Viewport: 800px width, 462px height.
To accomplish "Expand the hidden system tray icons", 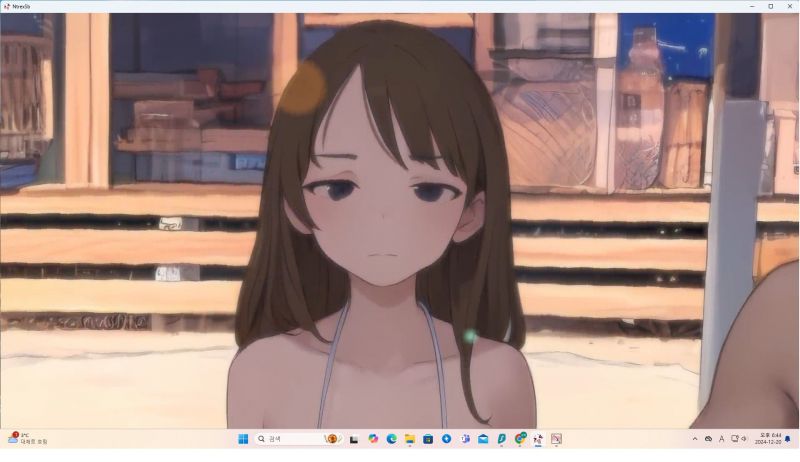I will coord(695,439).
